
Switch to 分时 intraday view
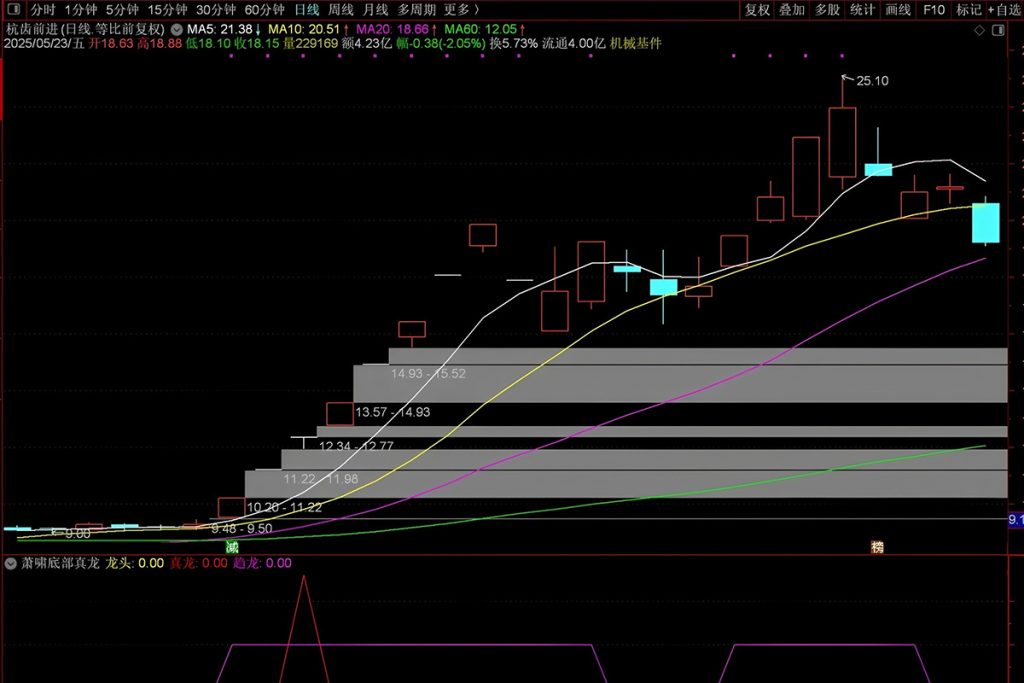[x=43, y=10]
